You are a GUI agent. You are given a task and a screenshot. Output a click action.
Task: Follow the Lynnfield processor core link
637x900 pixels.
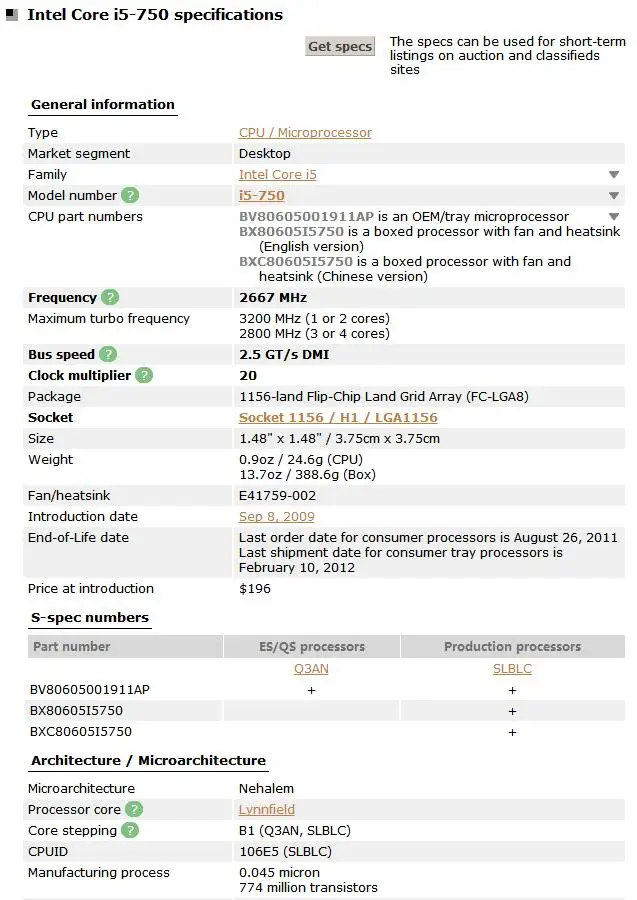point(267,809)
